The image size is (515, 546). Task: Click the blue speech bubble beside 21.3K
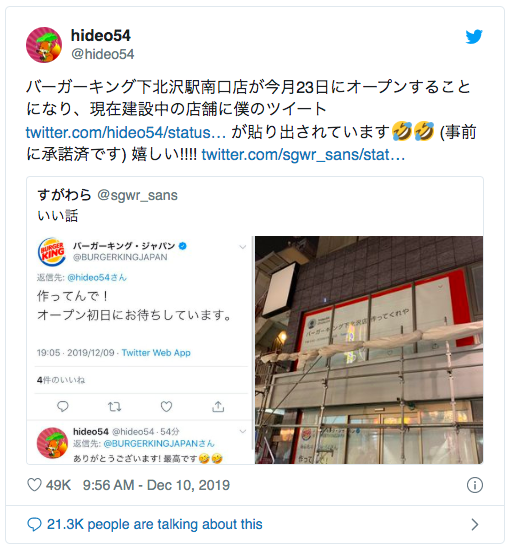tap(34, 524)
